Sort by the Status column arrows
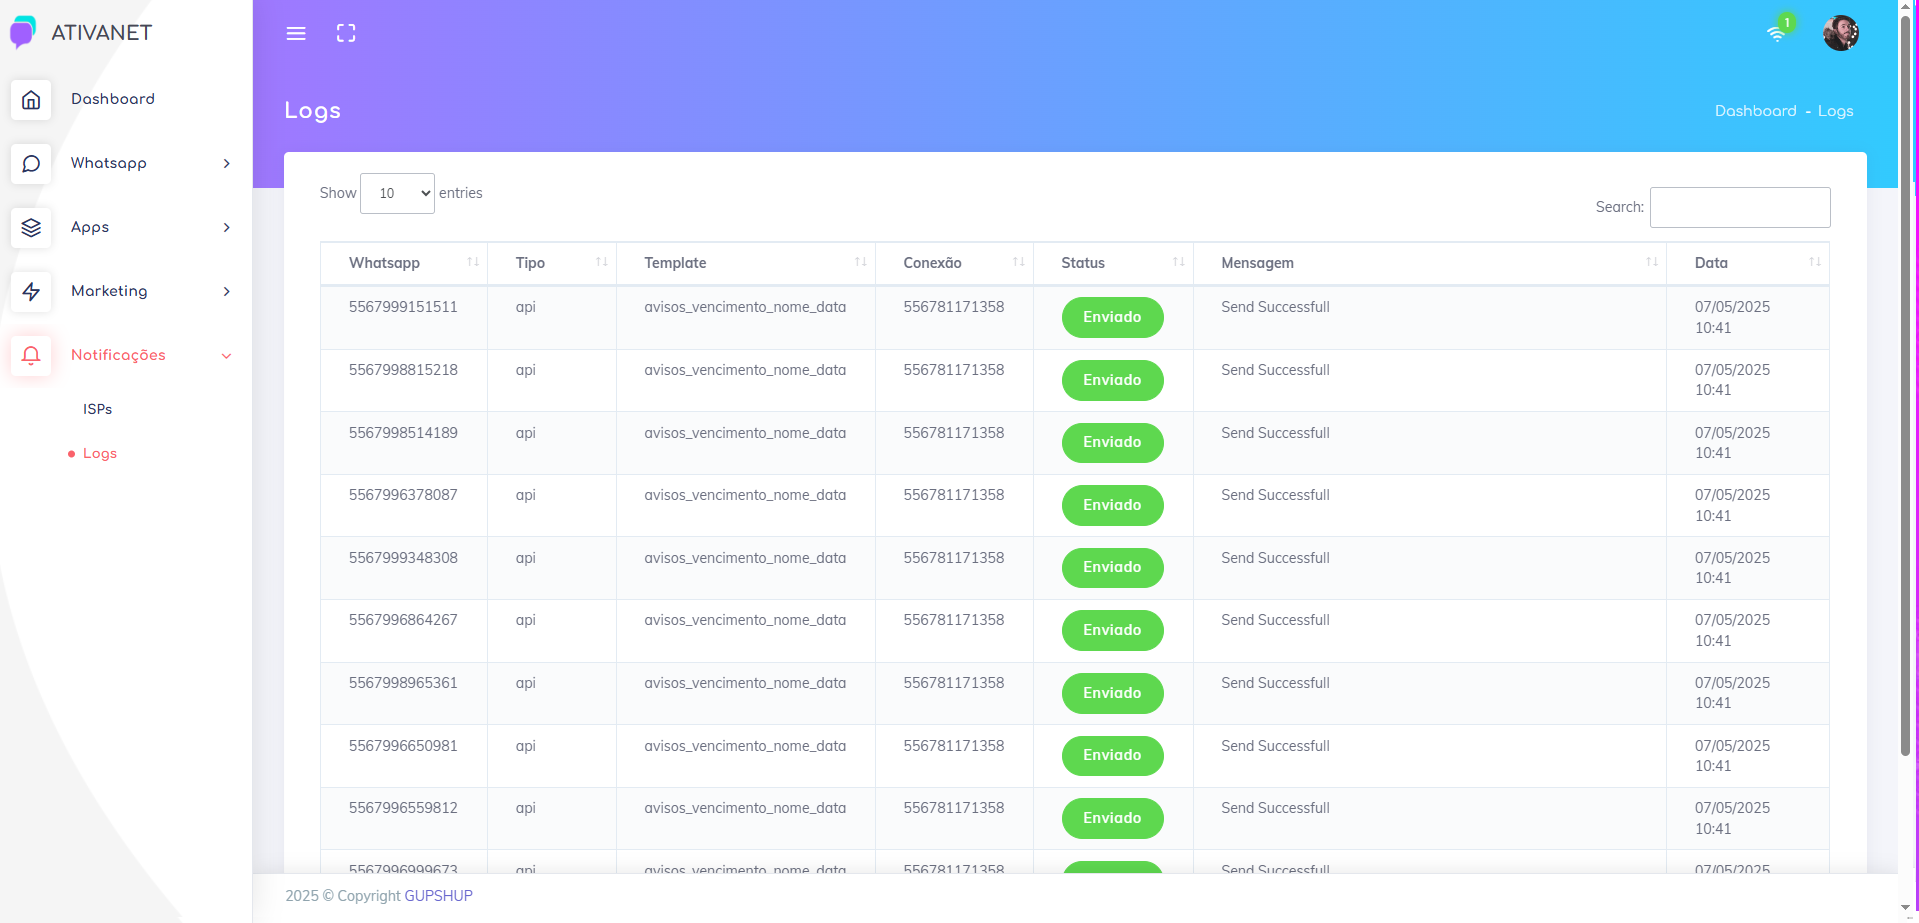This screenshot has width=1919, height=923. point(1178,262)
